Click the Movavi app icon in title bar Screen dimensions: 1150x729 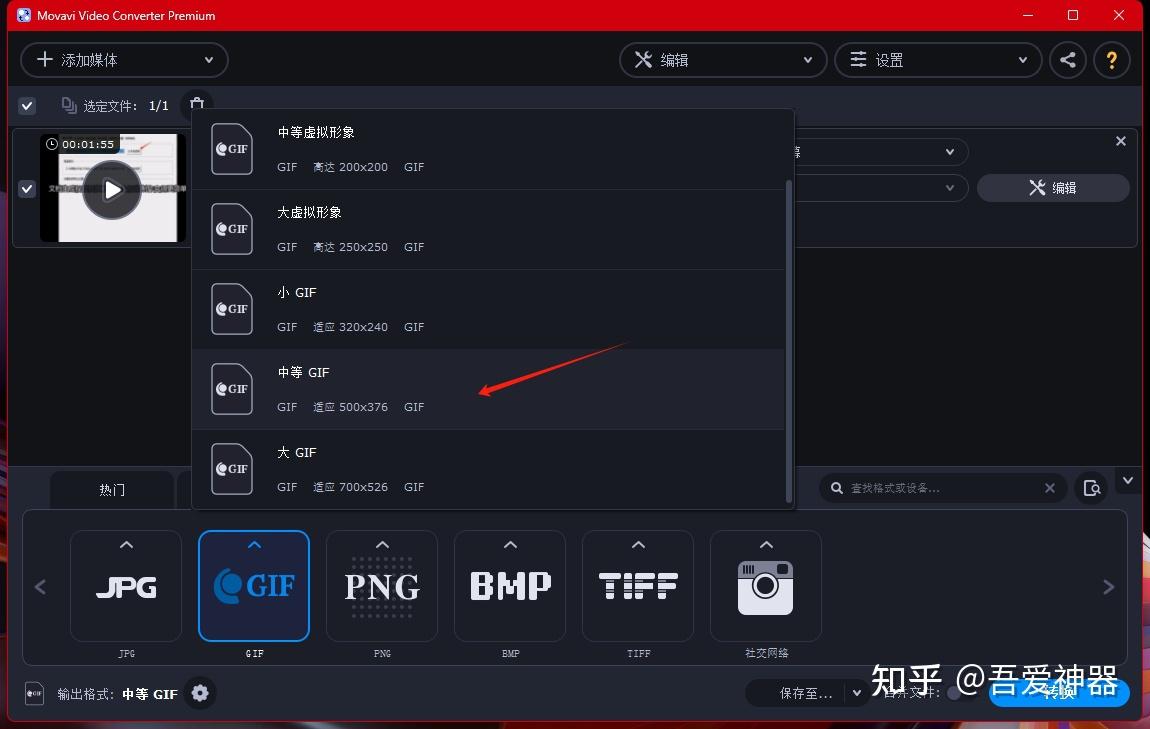(24, 15)
